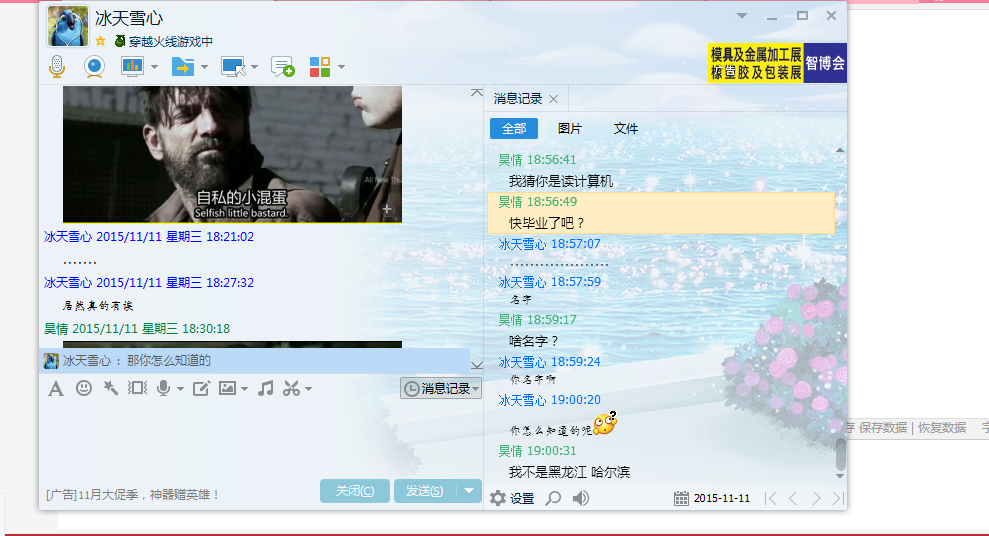Click the Selfish little bastard image
The width and height of the screenshot is (989, 536).
[x=232, y=154]
